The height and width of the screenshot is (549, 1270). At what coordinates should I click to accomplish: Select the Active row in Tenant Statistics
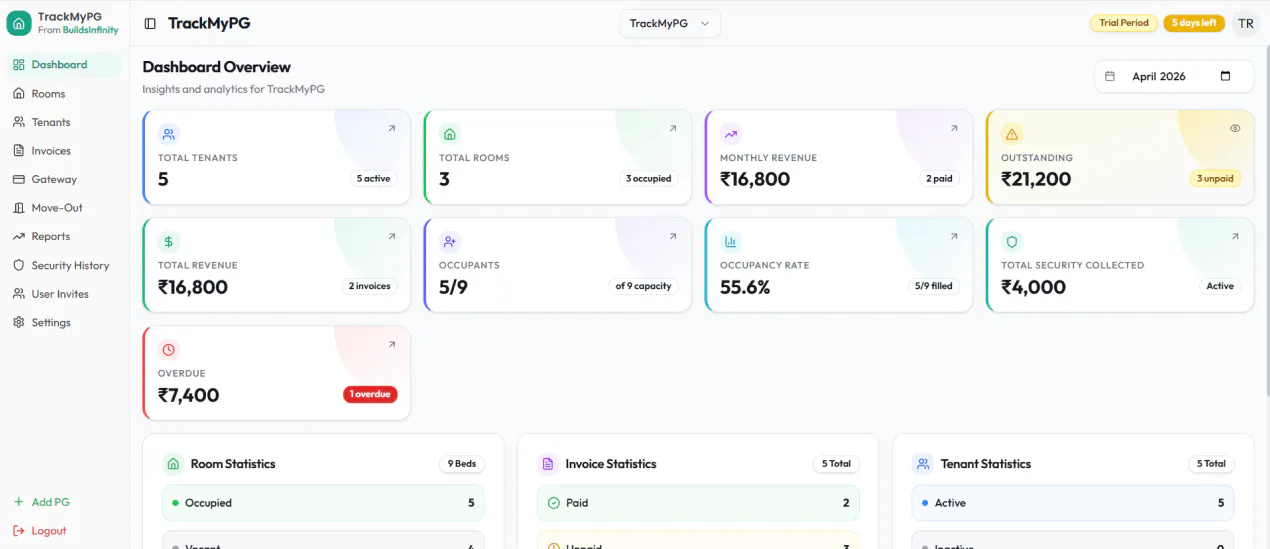(x=1073, y=503)
